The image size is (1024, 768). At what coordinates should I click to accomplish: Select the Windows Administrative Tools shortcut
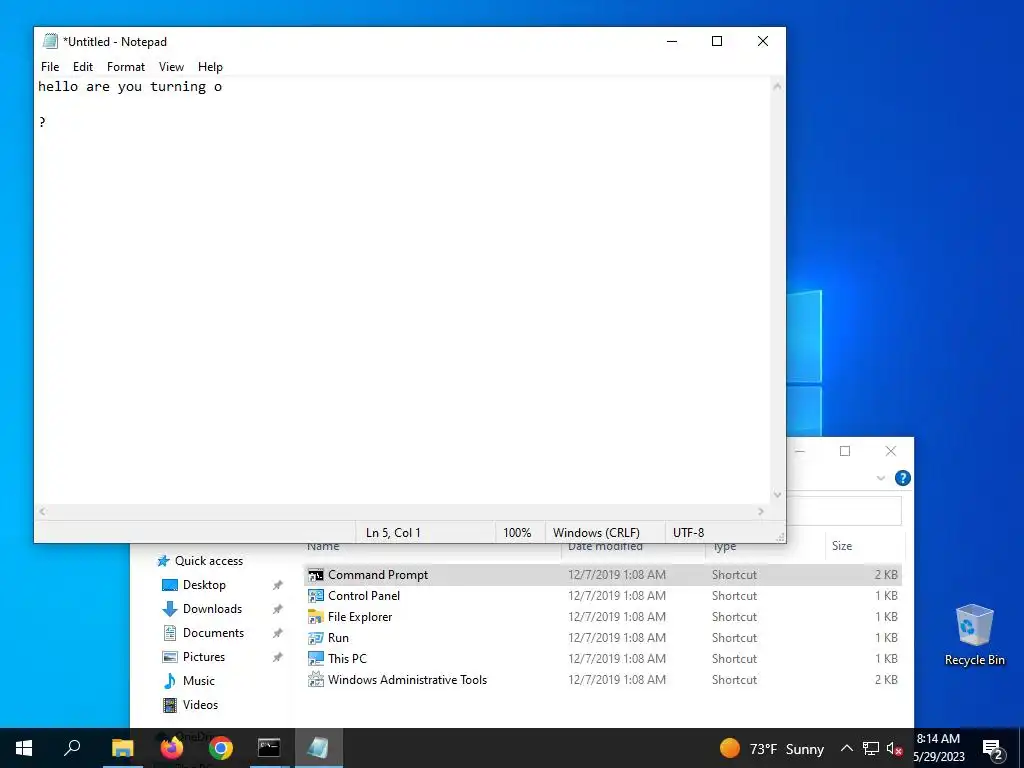point(603,679)
